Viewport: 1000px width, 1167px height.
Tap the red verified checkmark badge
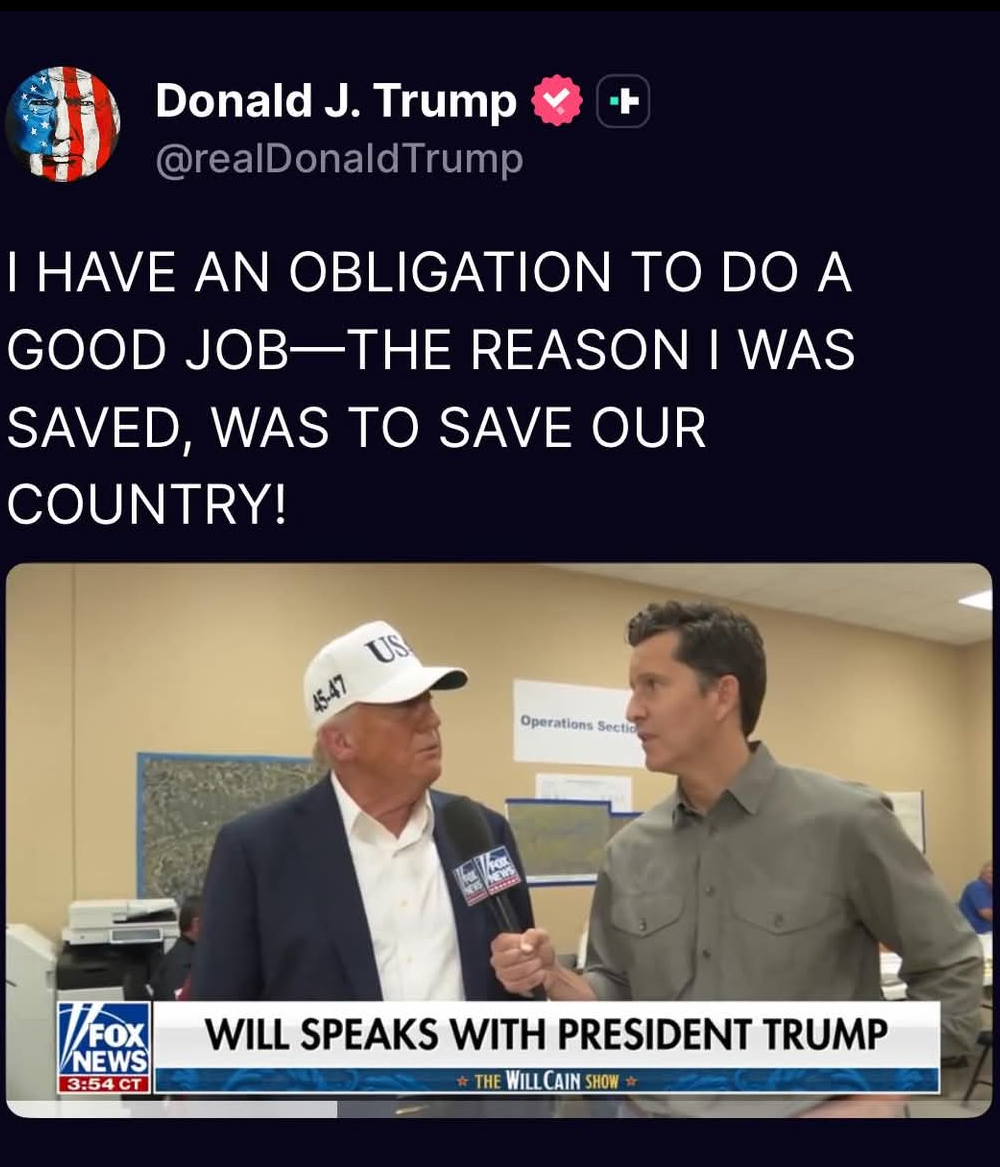coord(557,100)
